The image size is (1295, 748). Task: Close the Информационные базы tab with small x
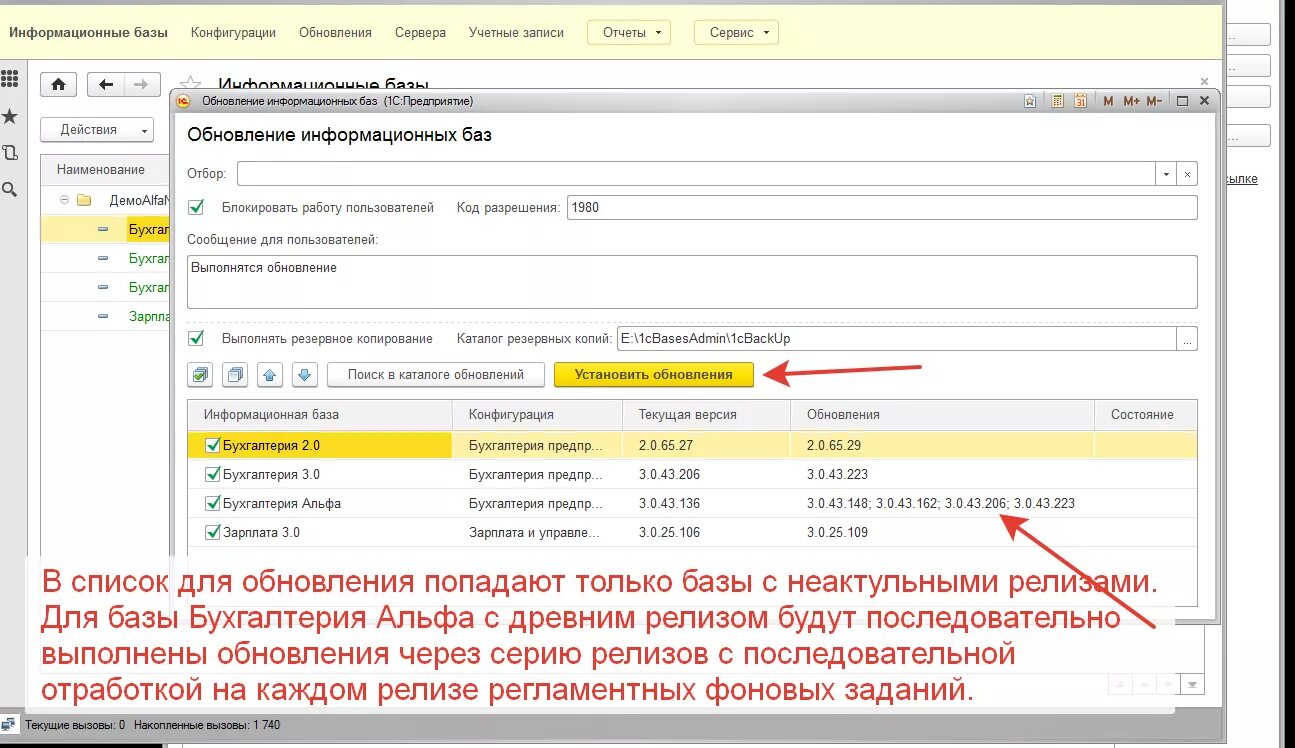(1204, 80)
